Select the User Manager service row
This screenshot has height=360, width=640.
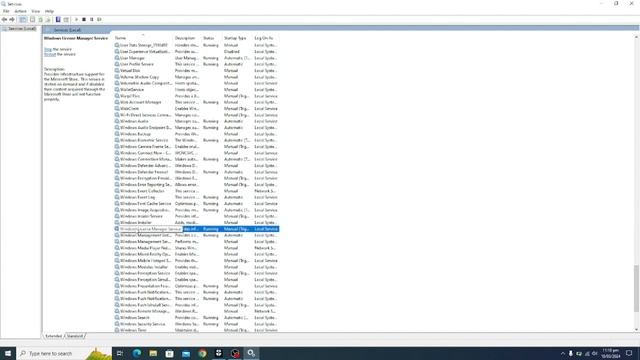pyautogui.click(x=196, y=58)
